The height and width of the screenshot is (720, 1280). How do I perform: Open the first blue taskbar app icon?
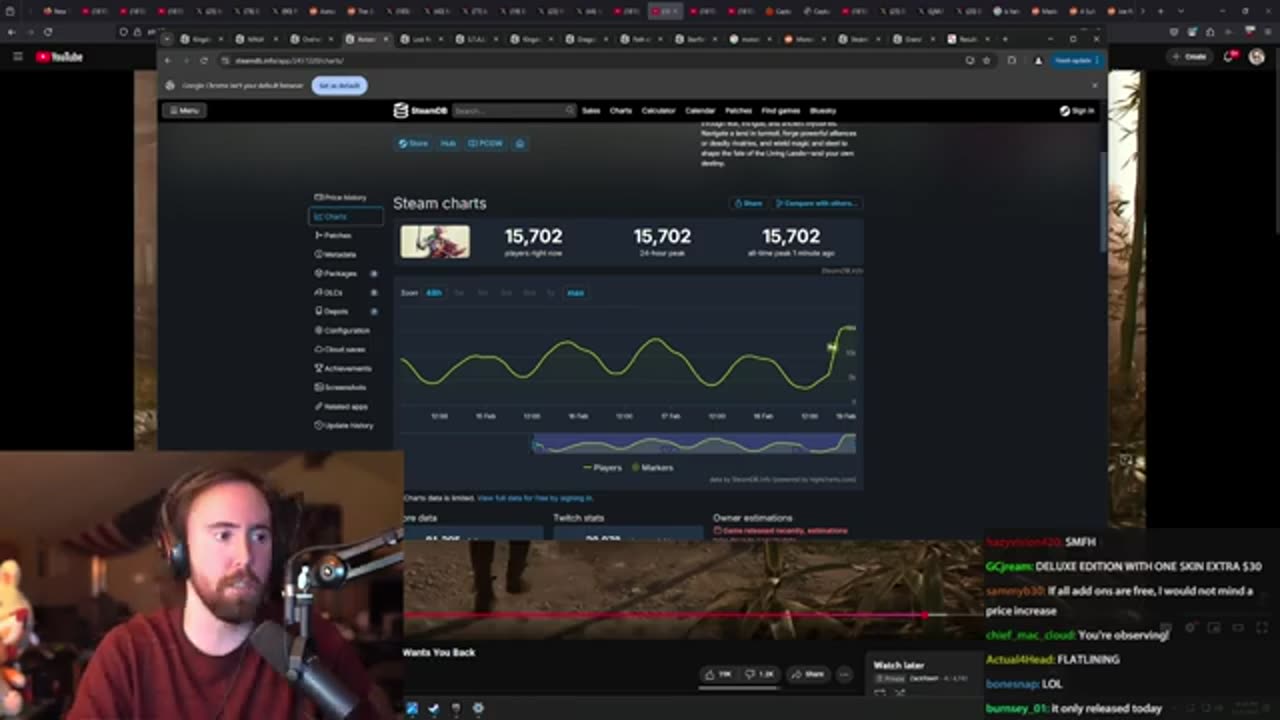[x=412, y=709]
